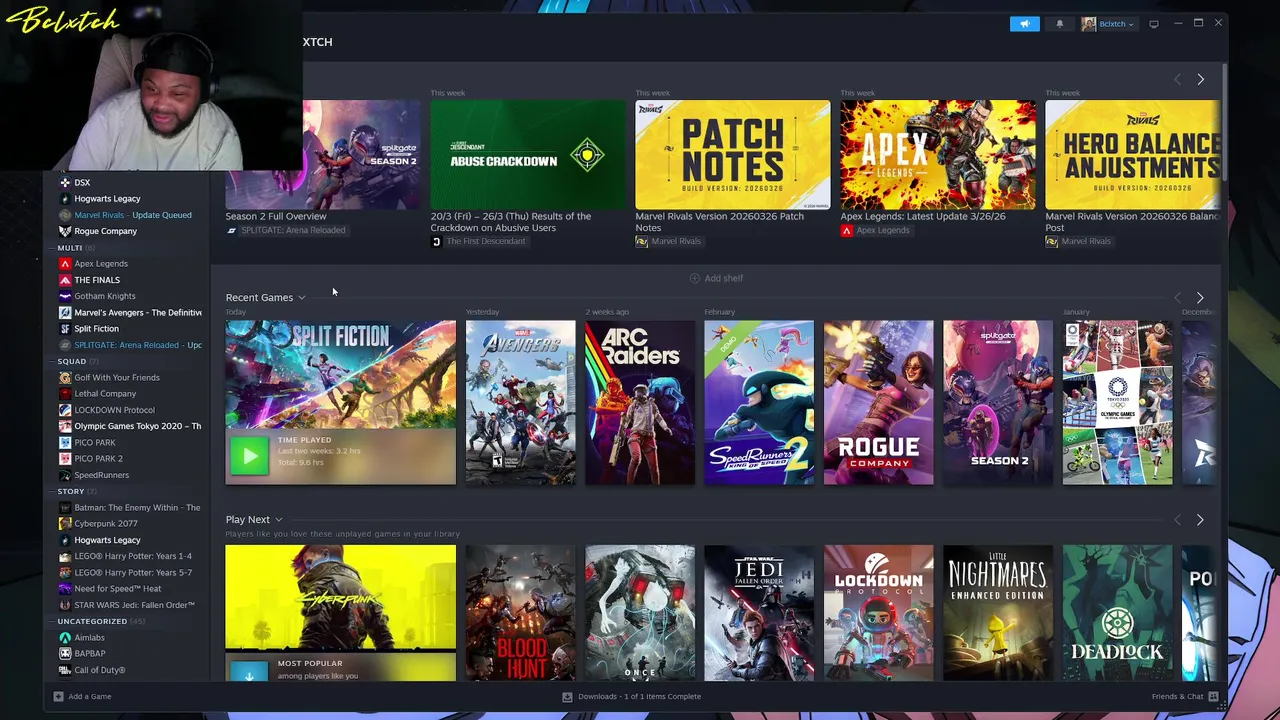The image size is (1280, 720).
Task: Click the Bclxtch profile avatar picture
Action: (x=1088, y=24)
